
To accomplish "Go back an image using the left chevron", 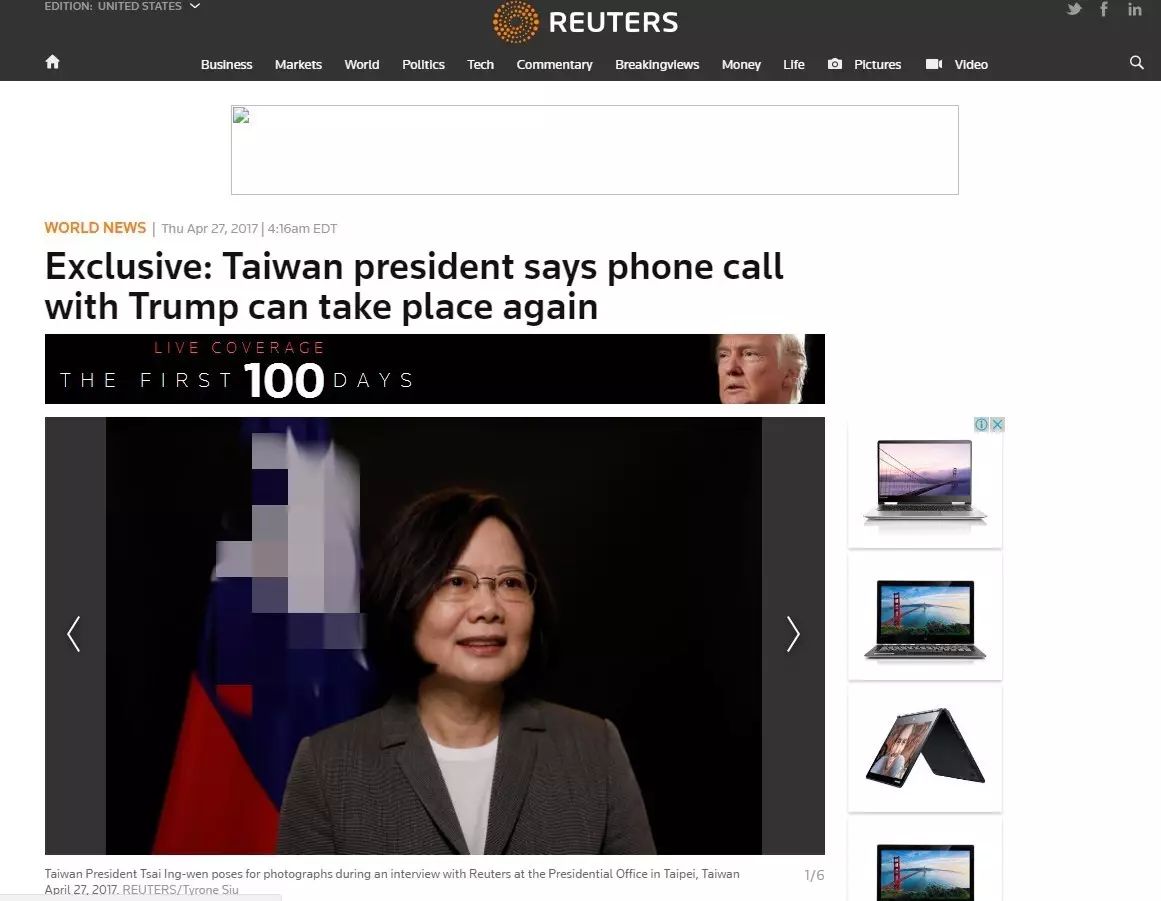I will tap(73, 634).
